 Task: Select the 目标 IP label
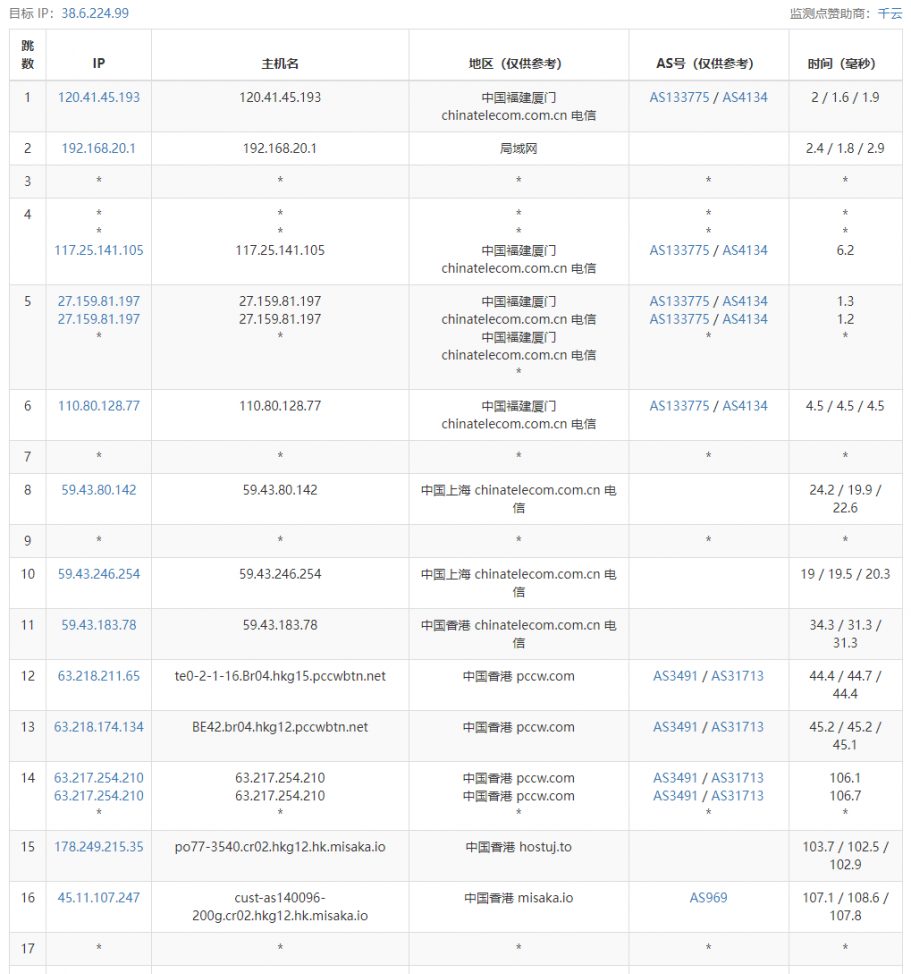point(33,13)
